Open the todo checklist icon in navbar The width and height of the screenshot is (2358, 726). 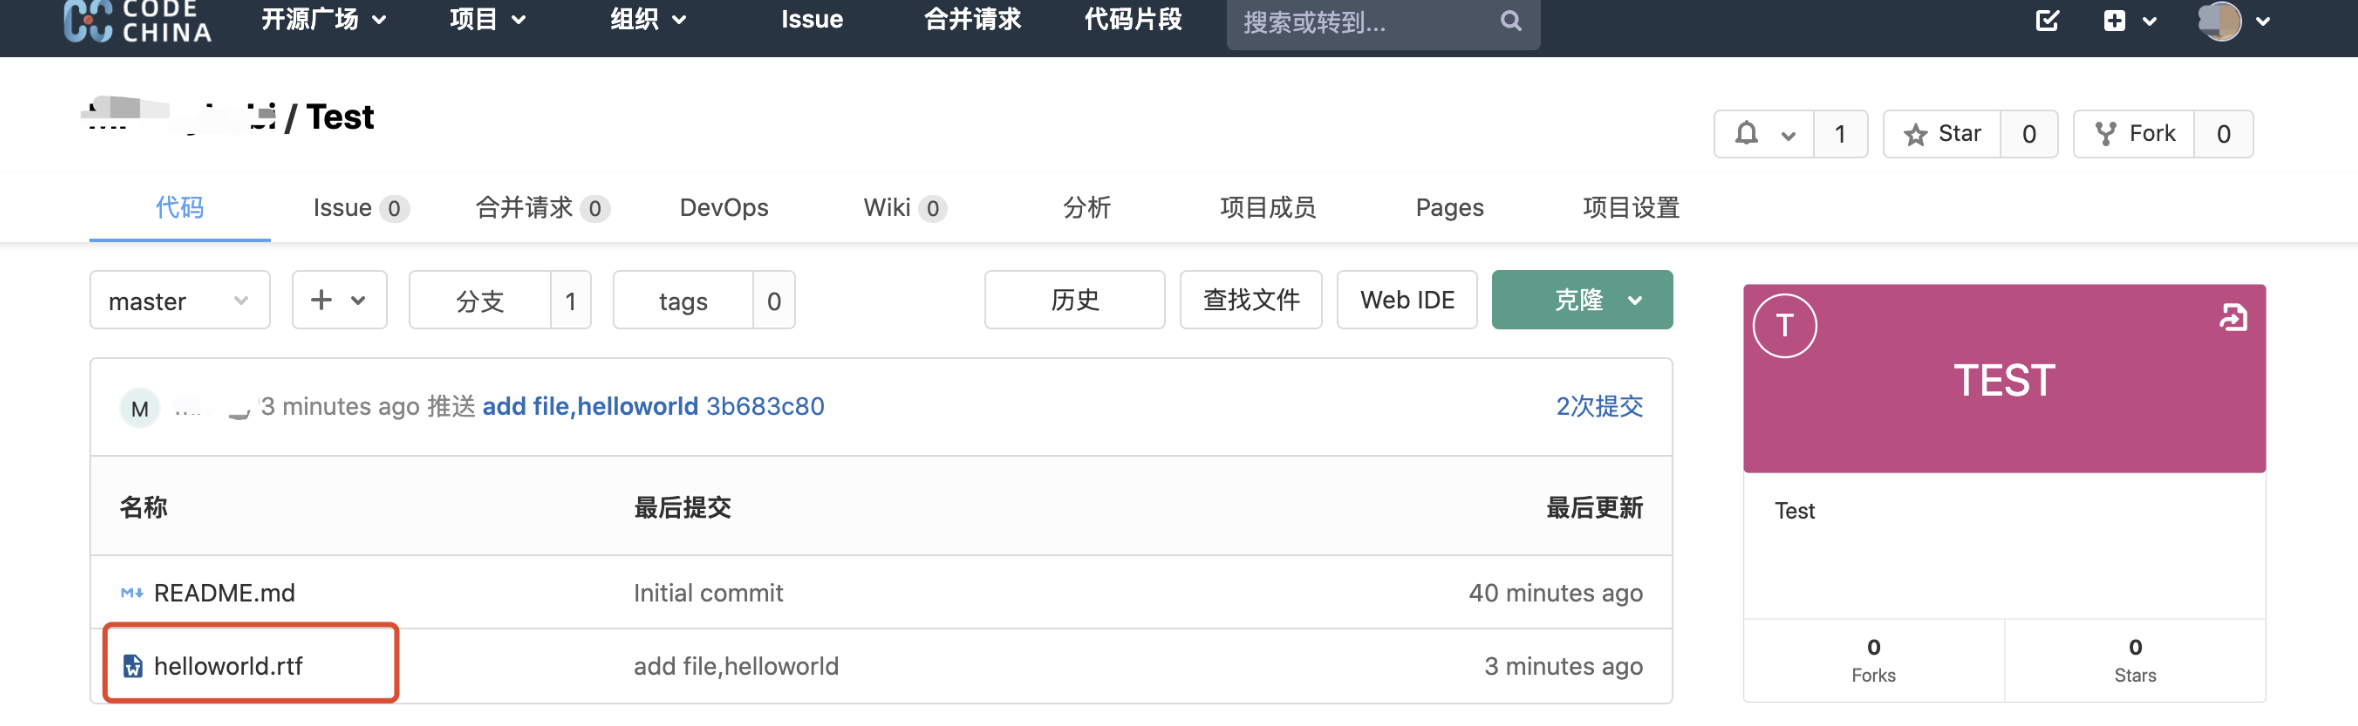click(x=2047, y=20)
